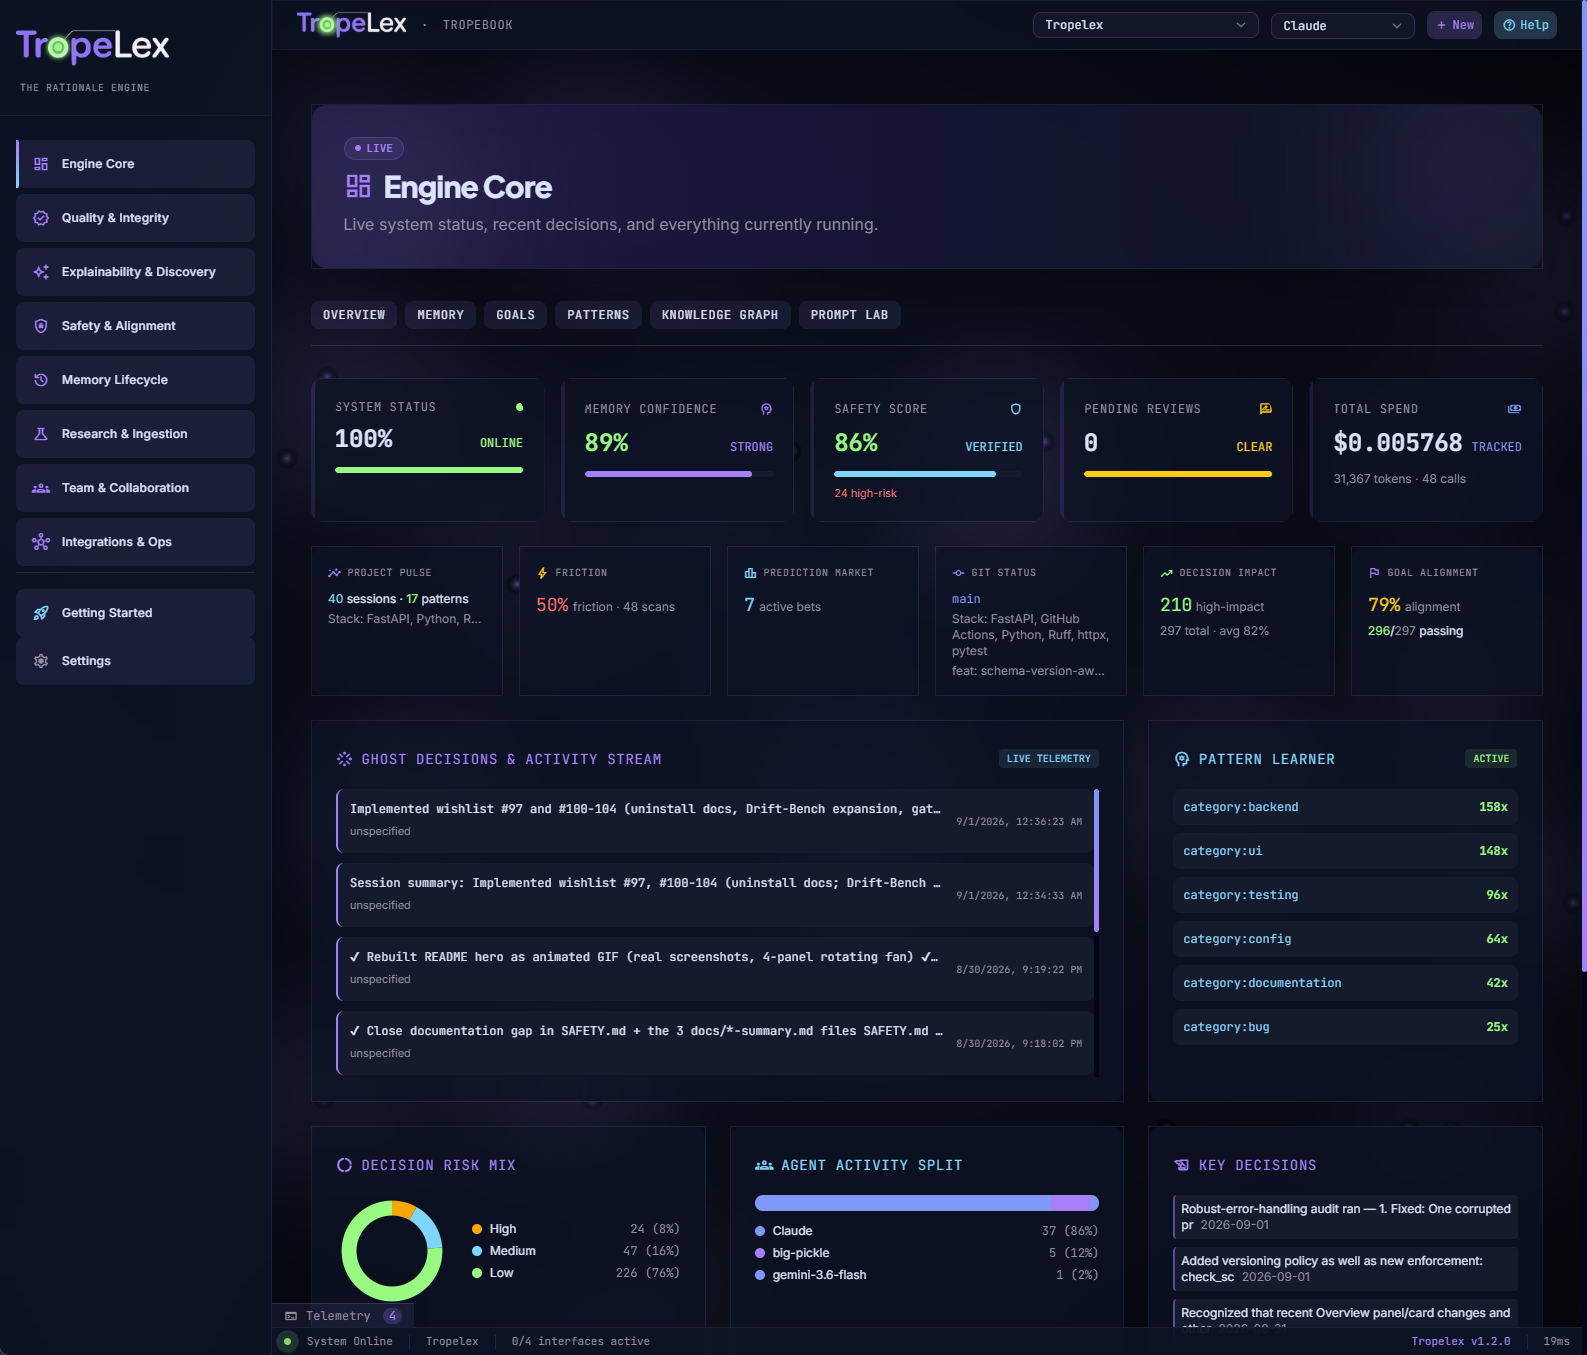Open the Tropelex project dropdown
The image size is (1587, 1355).
[x=1145, y=25]
